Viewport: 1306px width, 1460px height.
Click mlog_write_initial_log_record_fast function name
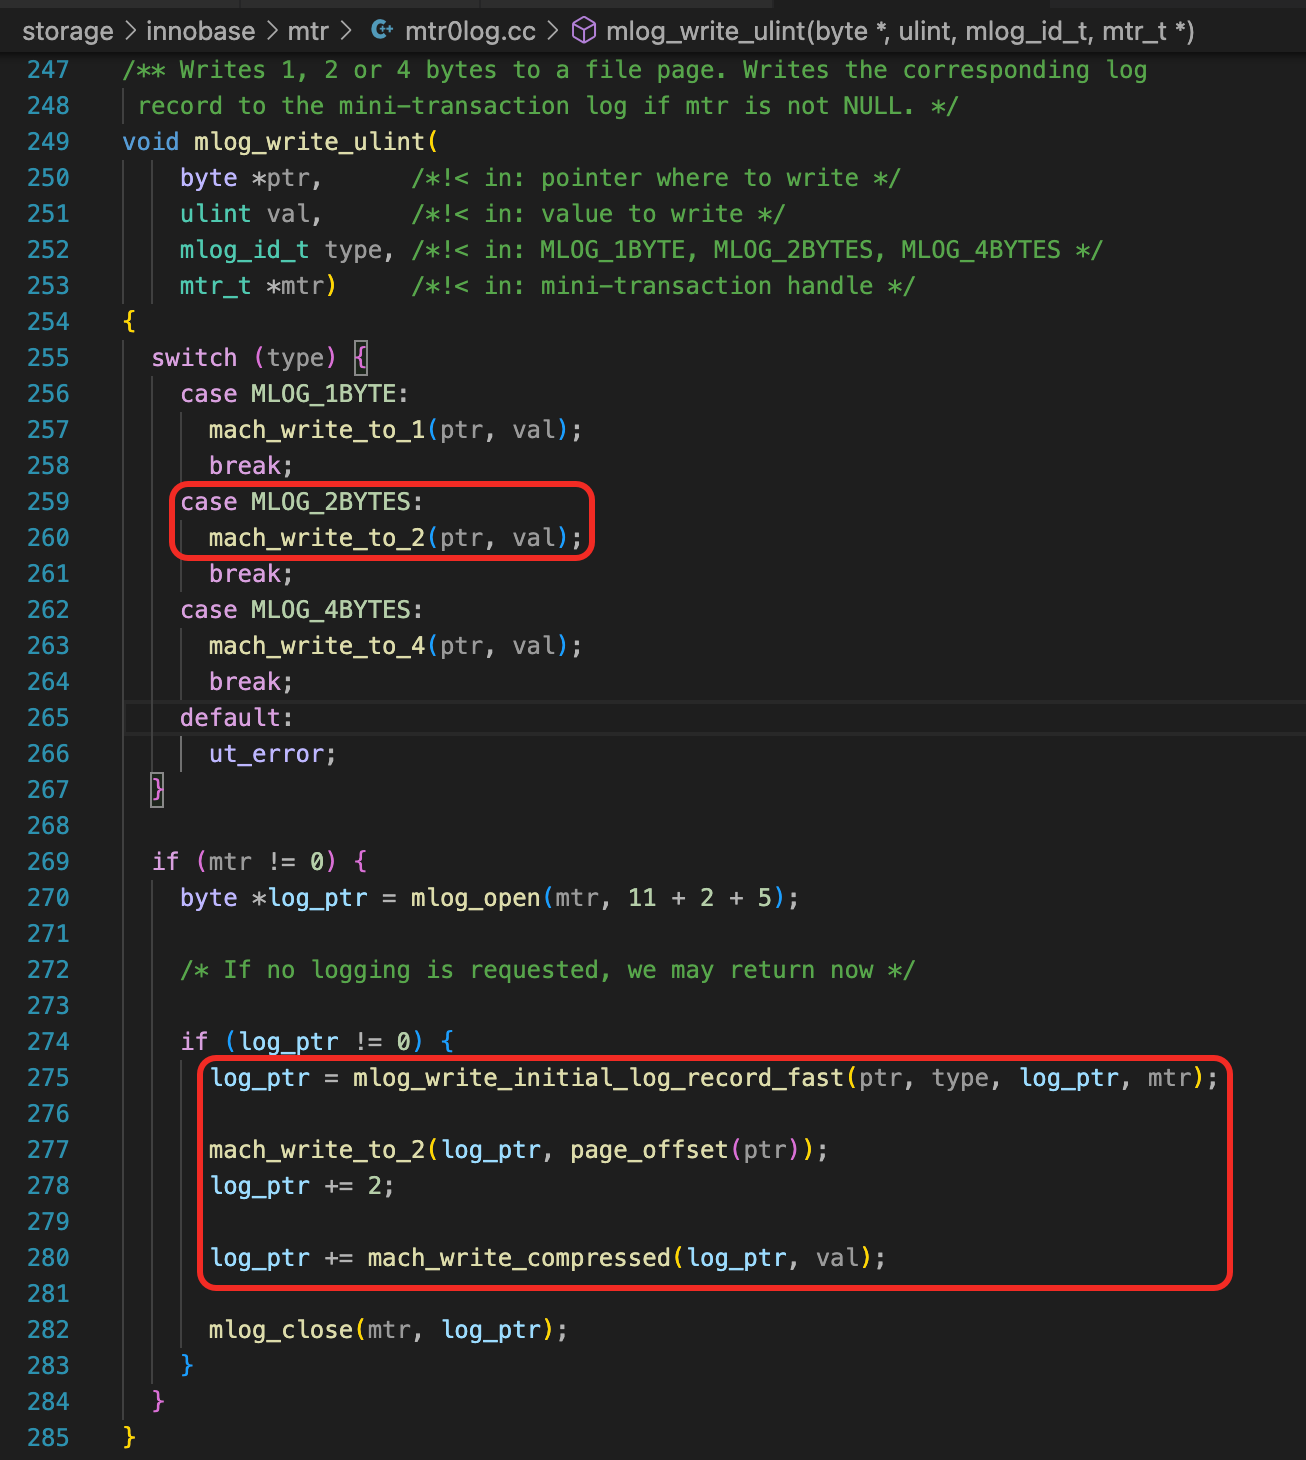click(x=598, y=1078)
